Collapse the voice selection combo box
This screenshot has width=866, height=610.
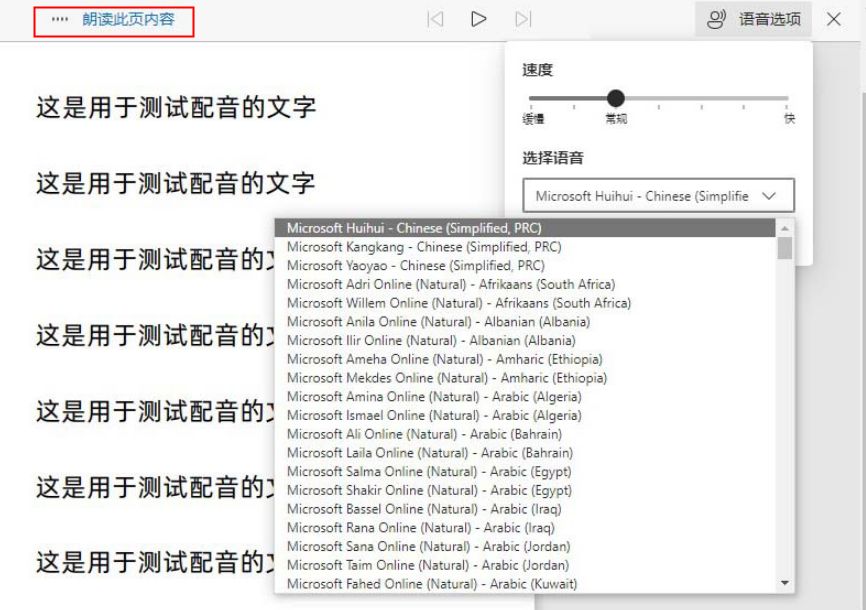pyautogui.click(x=658, y=196)
